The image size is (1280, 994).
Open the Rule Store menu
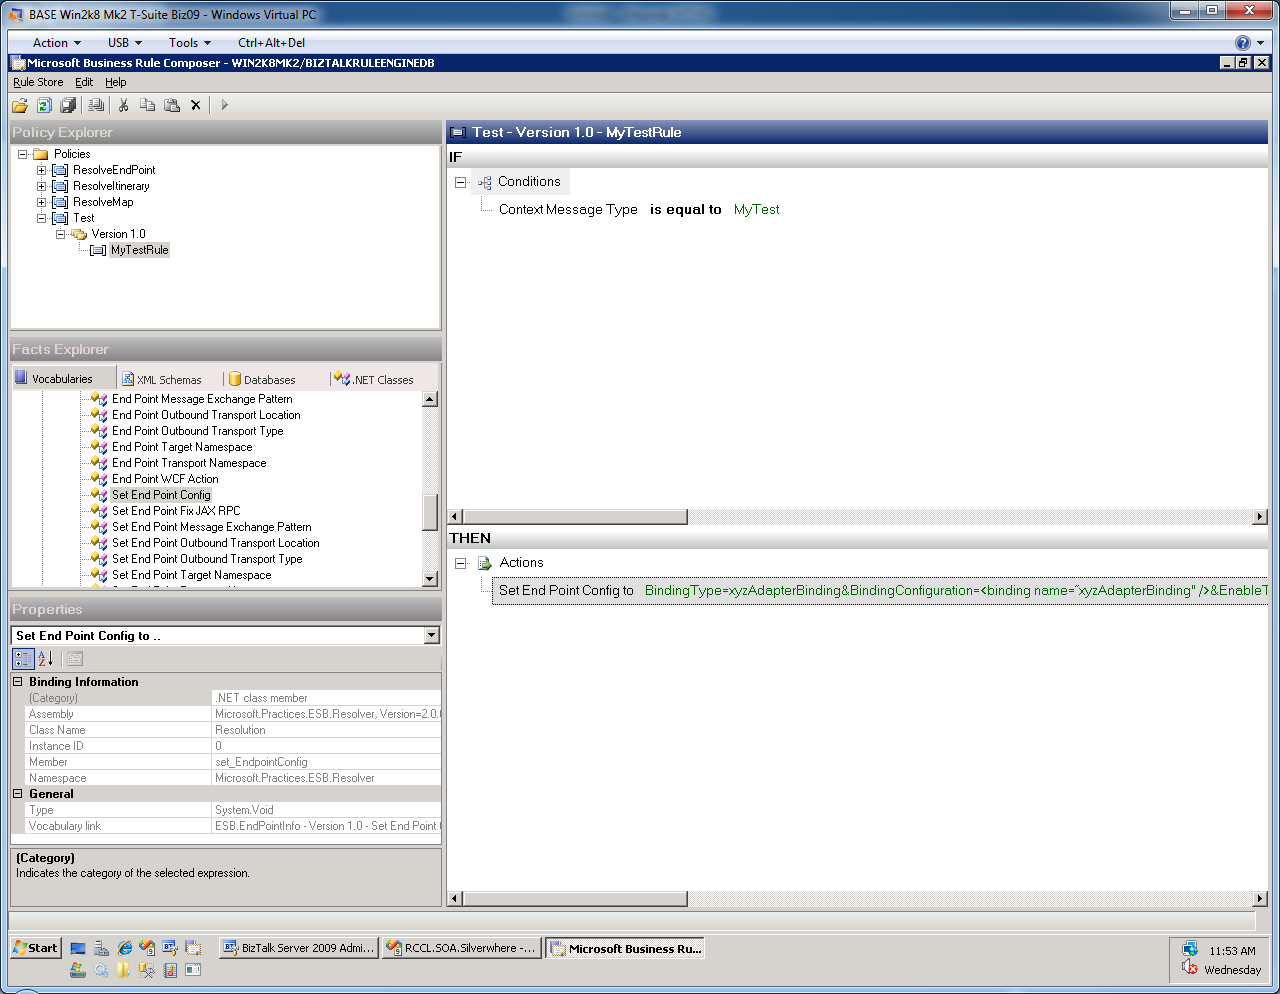38,82
